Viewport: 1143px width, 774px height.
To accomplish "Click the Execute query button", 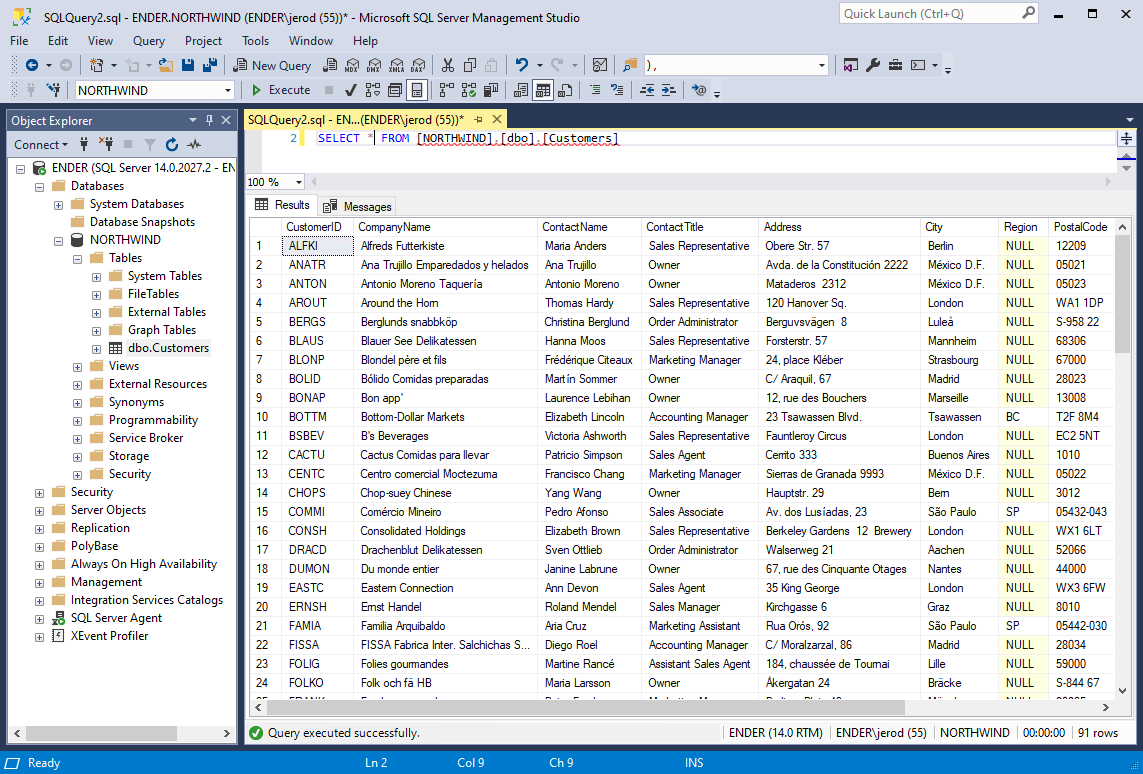I will 280,90.
